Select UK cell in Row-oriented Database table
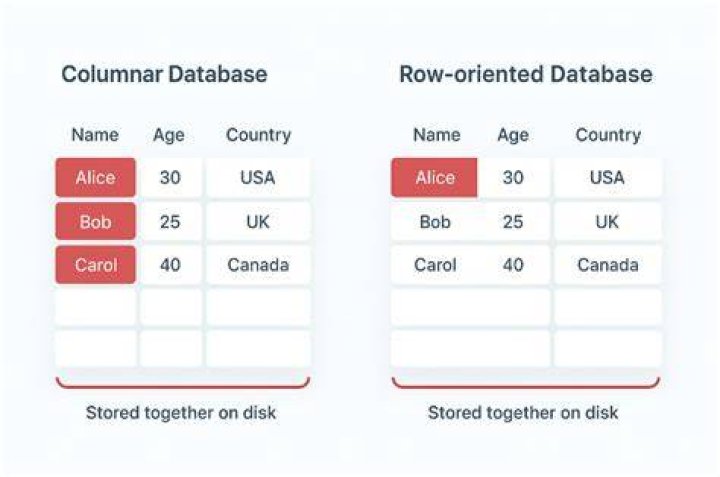Viewport: 720px width, 477px height. [607, 222]
